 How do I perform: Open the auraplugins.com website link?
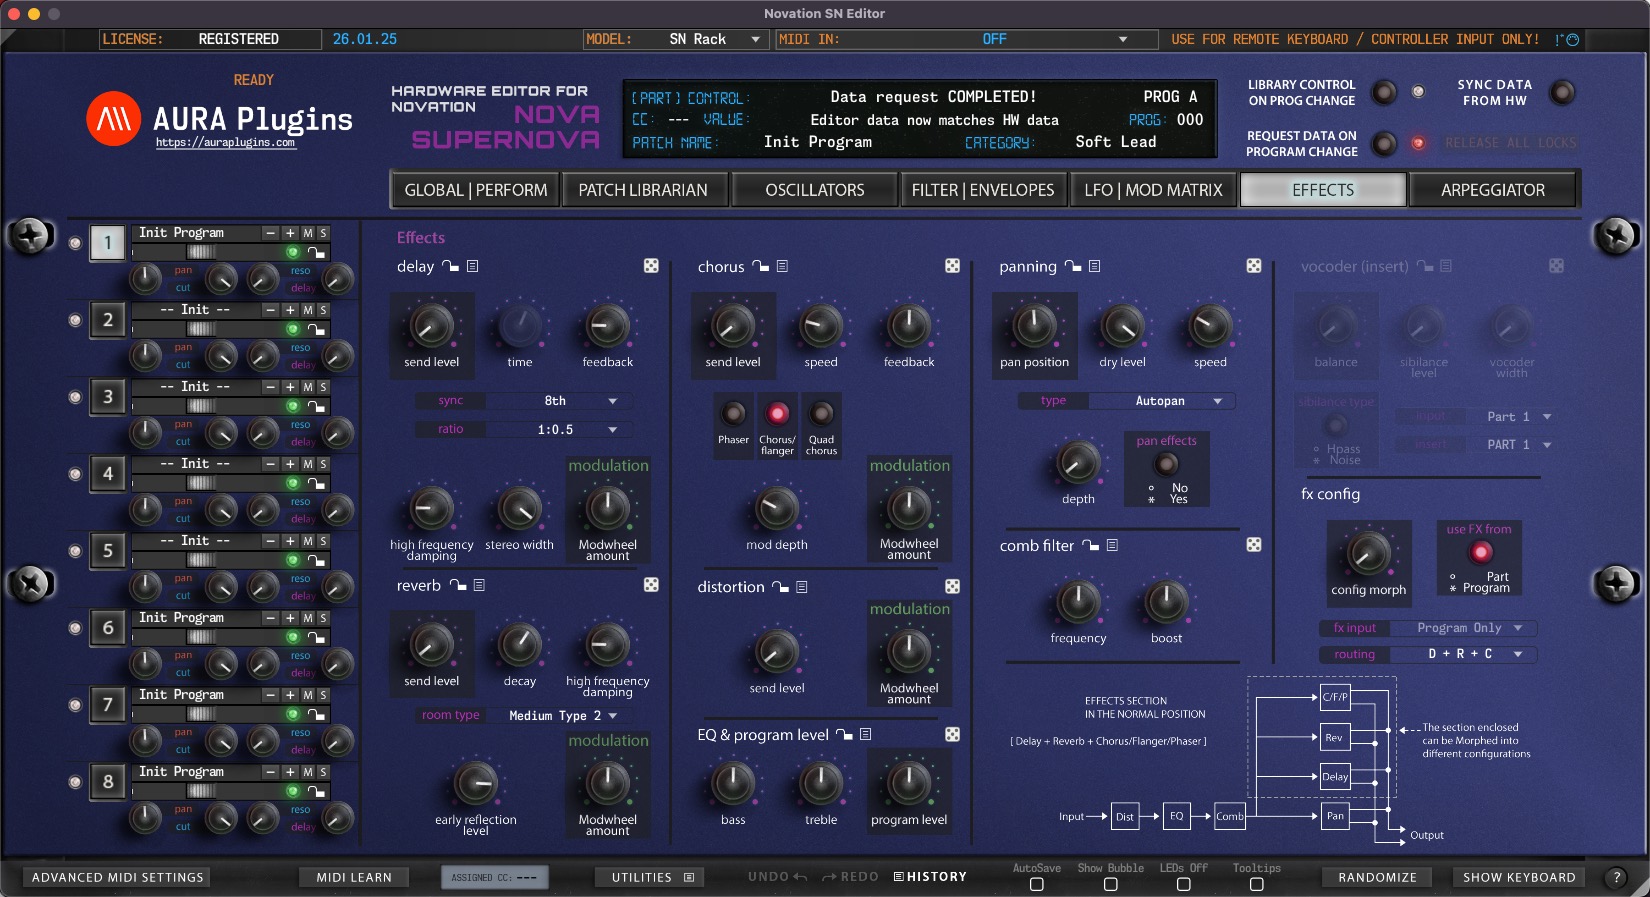pyautogui.click(x=225, y=143)
